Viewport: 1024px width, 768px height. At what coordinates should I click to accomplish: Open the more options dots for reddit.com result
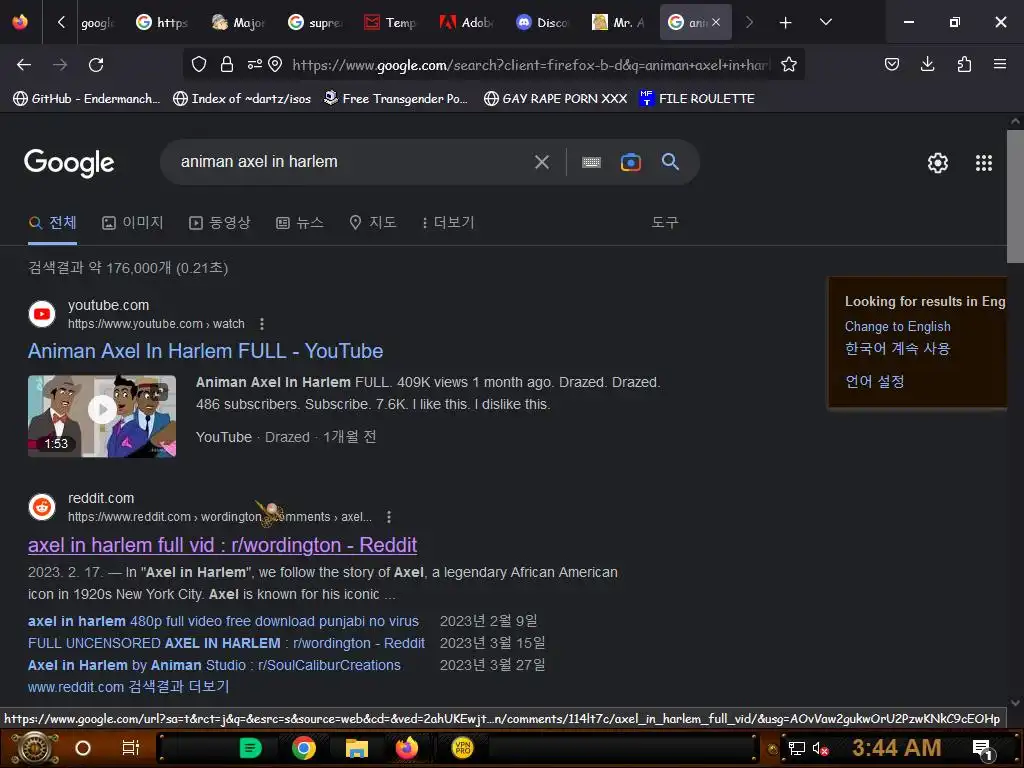(x=389, y=517)
